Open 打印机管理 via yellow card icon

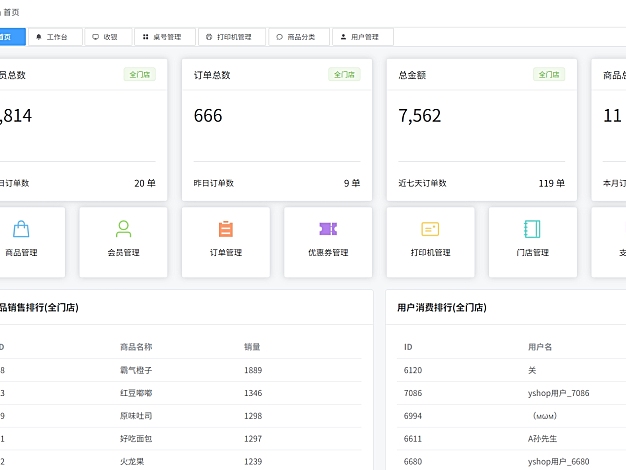pyautogui.click(x=430, y=229)
